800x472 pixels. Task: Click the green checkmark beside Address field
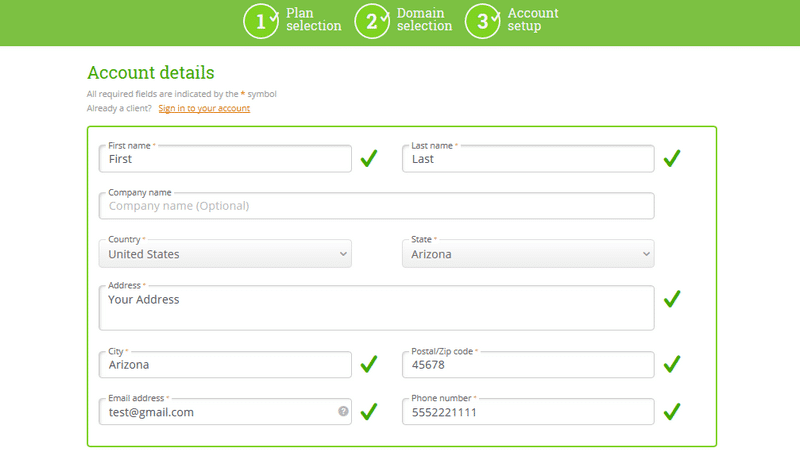(x=672, y=299)
